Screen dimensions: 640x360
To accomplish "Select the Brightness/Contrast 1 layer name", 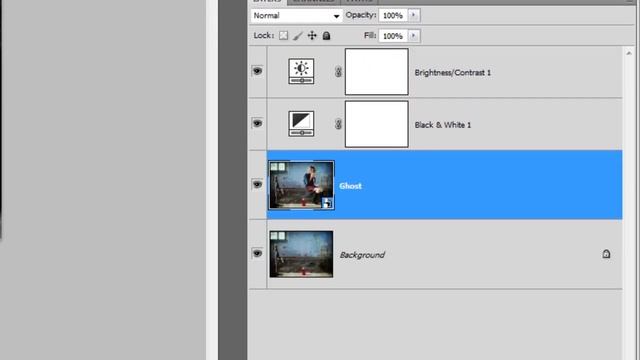I will point(453,73).
